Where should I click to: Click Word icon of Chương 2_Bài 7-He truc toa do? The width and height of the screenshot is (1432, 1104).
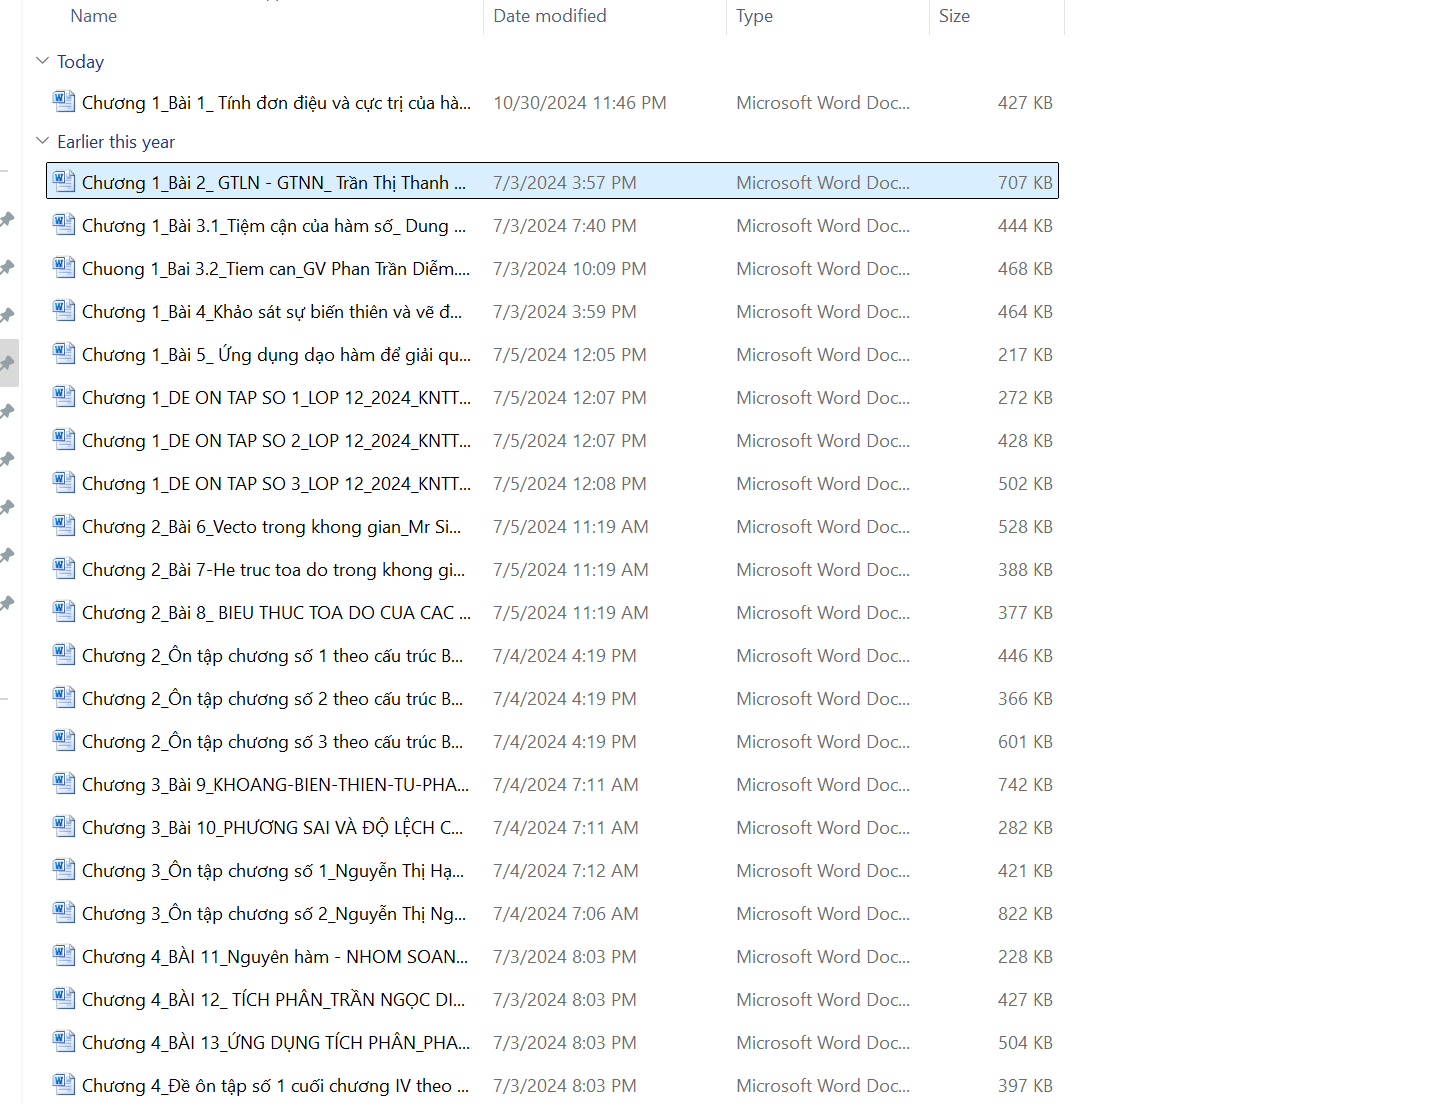(x=64, y=568)
